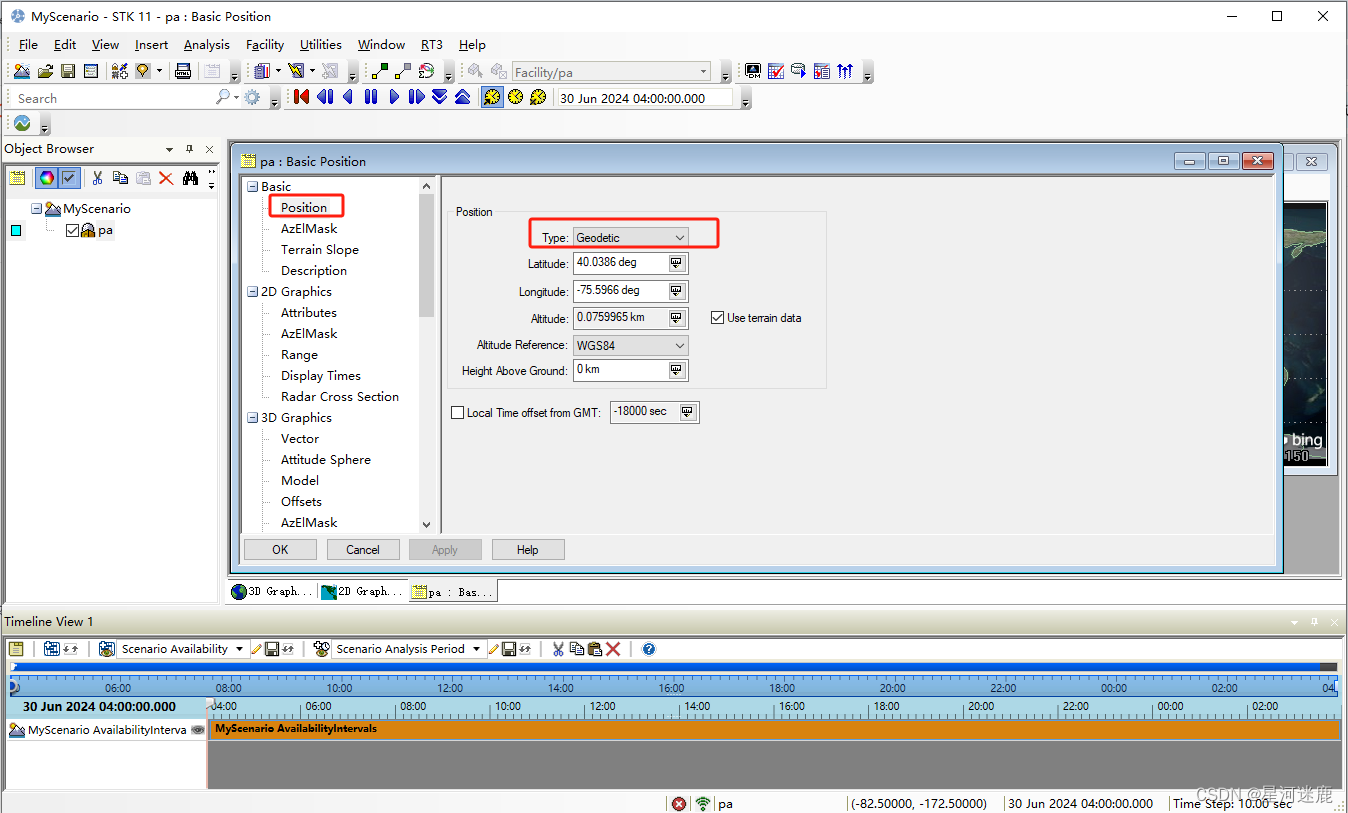The height and width of the screenshot is (813, 1348).
Task: Open the Position Type Geodetic dropdown
Action: [x=631, y=237]
